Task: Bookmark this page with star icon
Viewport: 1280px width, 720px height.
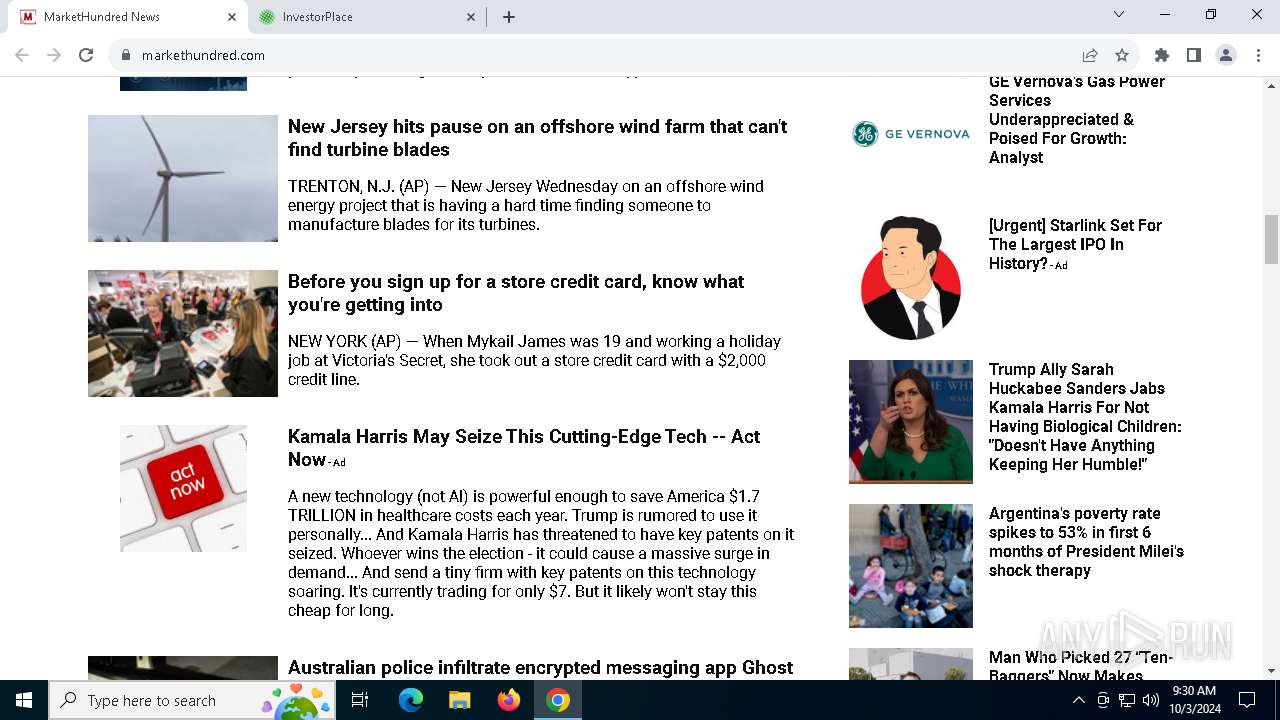Action: pyautogui.click(x=1122, y=55)
